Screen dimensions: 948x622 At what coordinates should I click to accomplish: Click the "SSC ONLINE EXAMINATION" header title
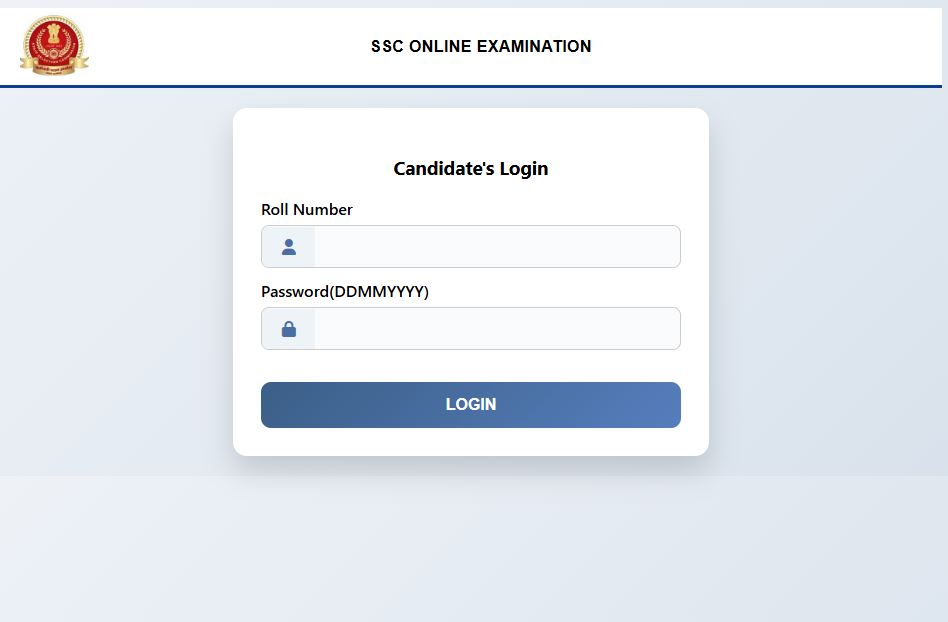tap(481, 46)
